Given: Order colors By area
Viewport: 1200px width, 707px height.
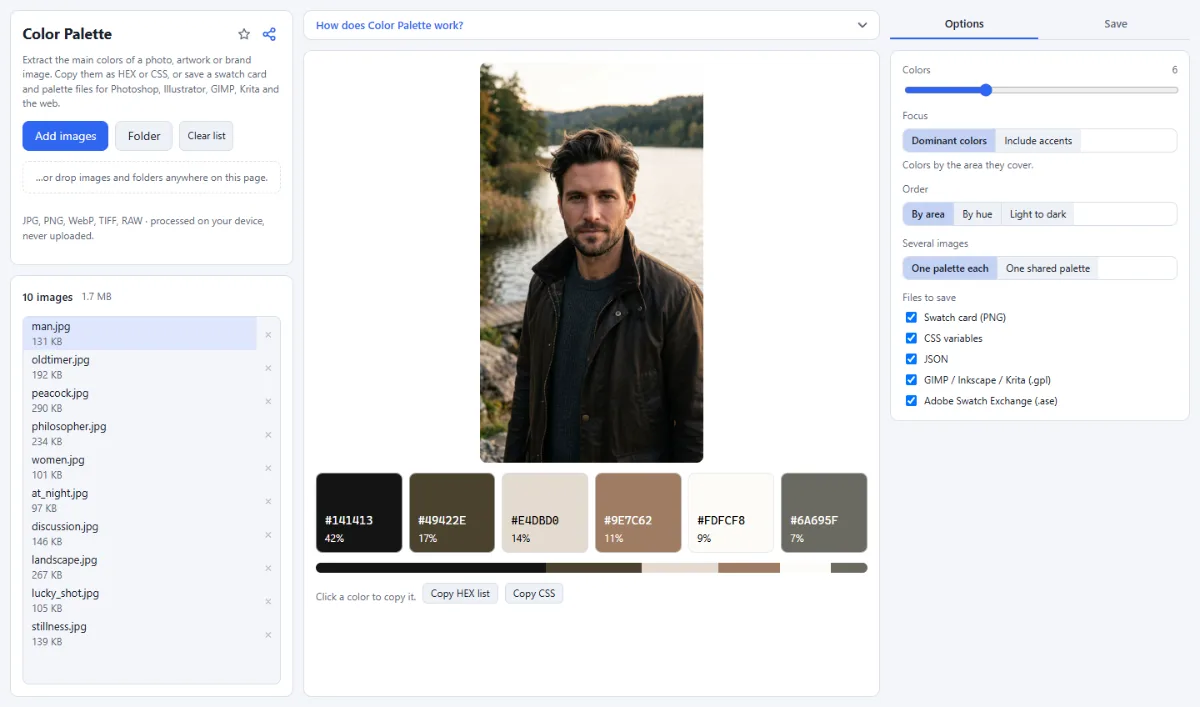Looking at the screenshot, I should click(x=928, y=214).
